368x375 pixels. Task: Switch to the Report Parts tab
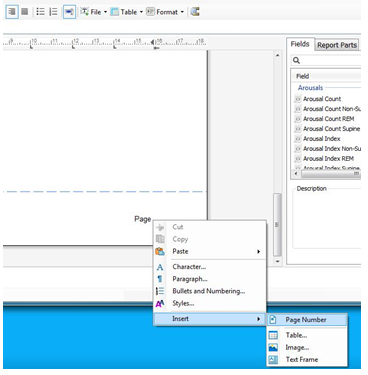click(x=337, y=45)
